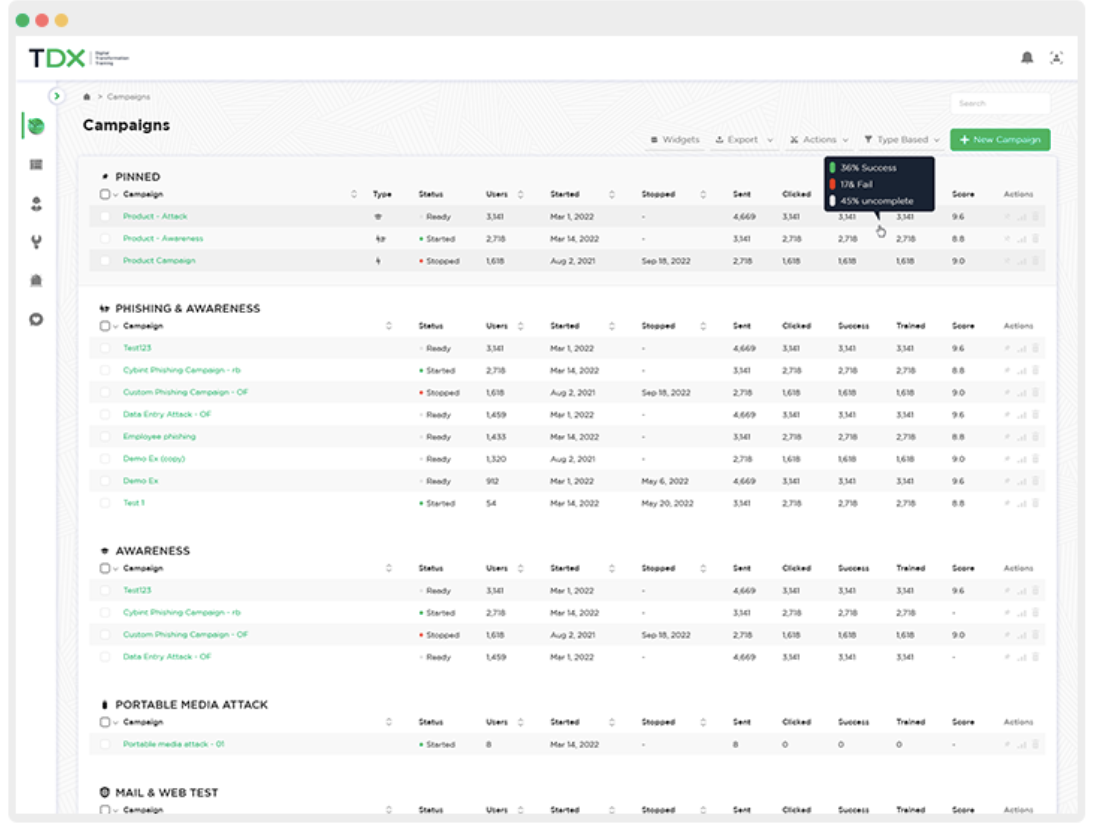This screenshot has height=830, width=1096.
Task: Toggle select-all checkbox in the Awareness section
Action: 105,568
